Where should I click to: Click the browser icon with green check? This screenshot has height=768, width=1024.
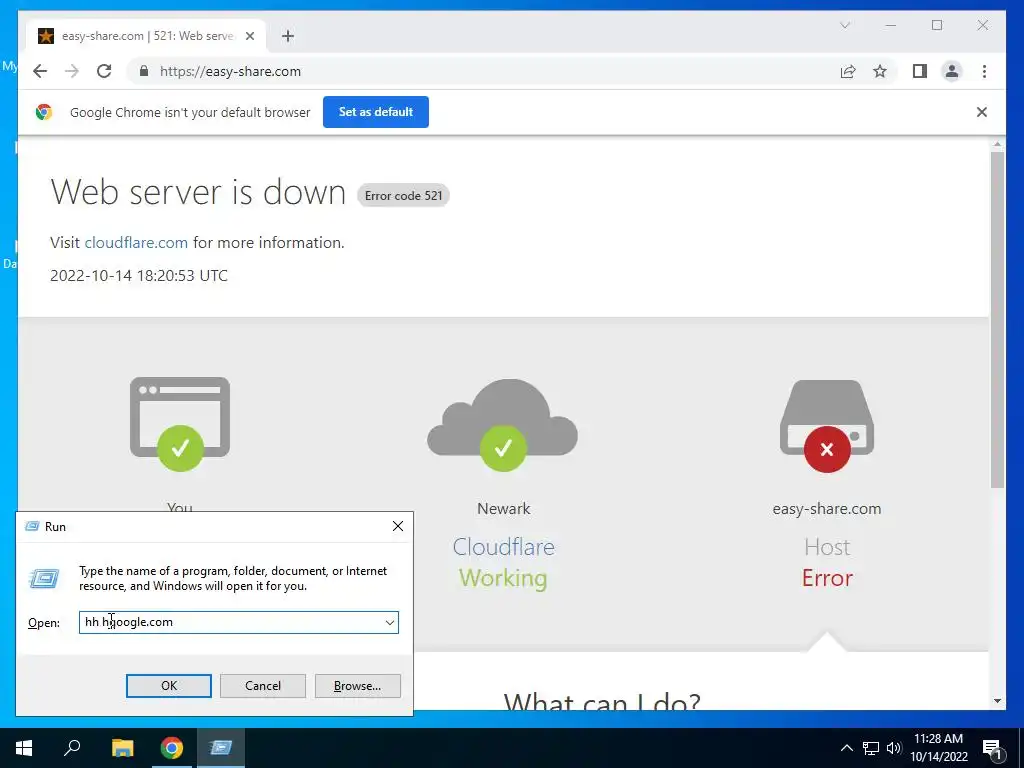[180, 423]
